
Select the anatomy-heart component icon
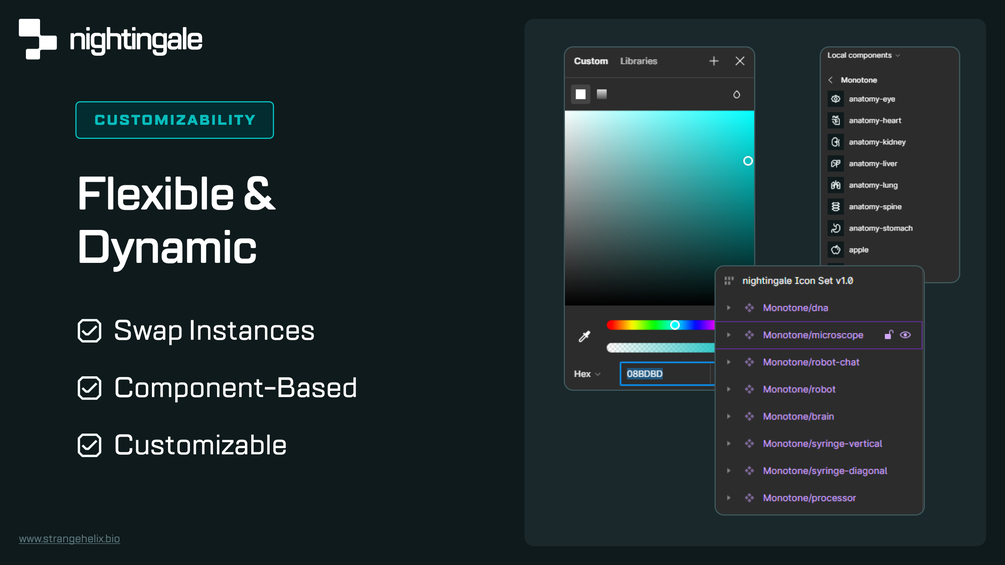pyautogui.click(x=835, y=120)
